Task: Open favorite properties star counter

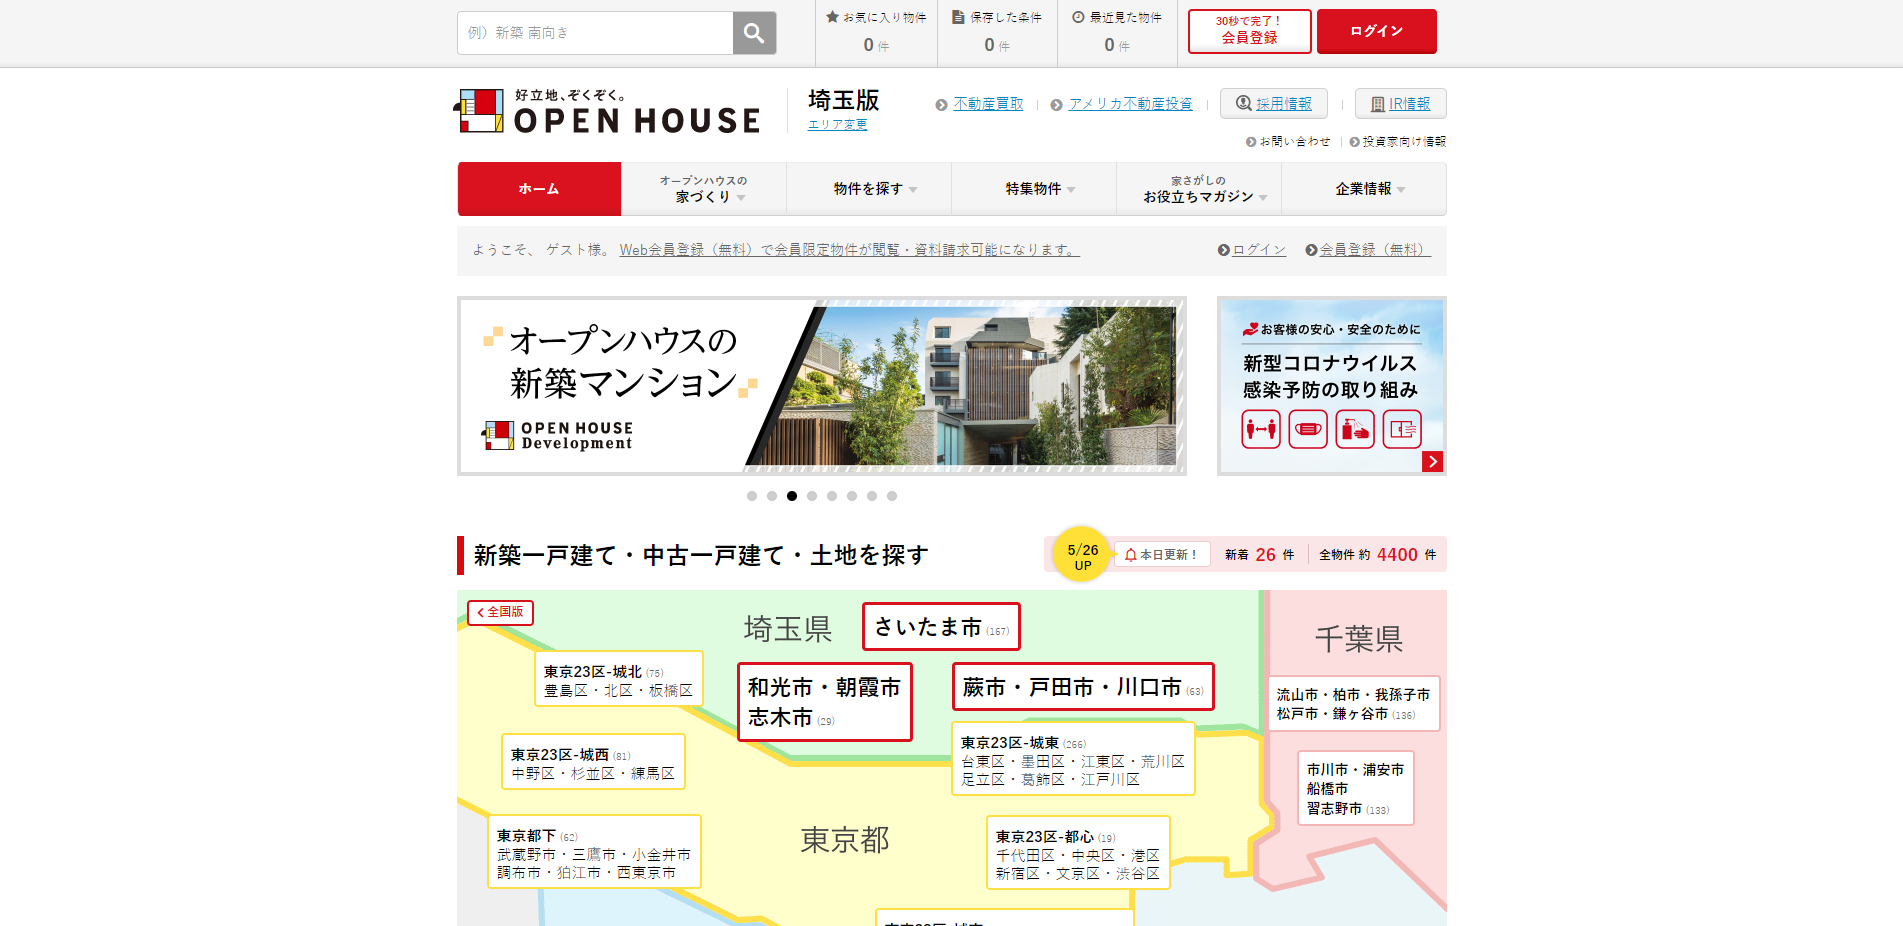Action: coord(876,32)
